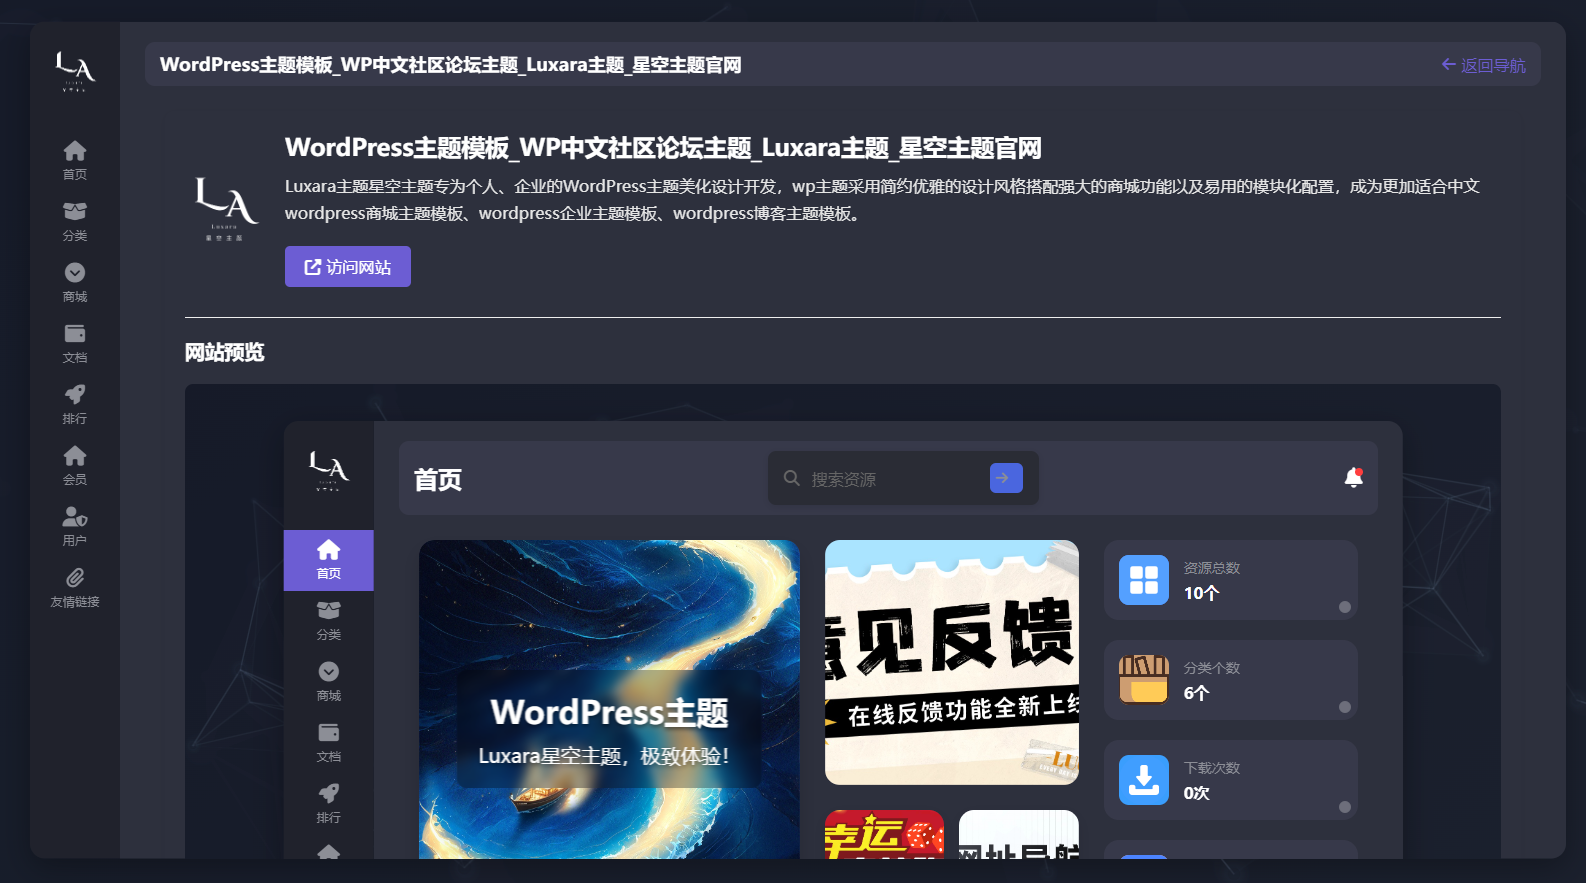Click the Luxara theme description paragraph
The width and height of the screenshot is (1586, 883).
[882, 200]
